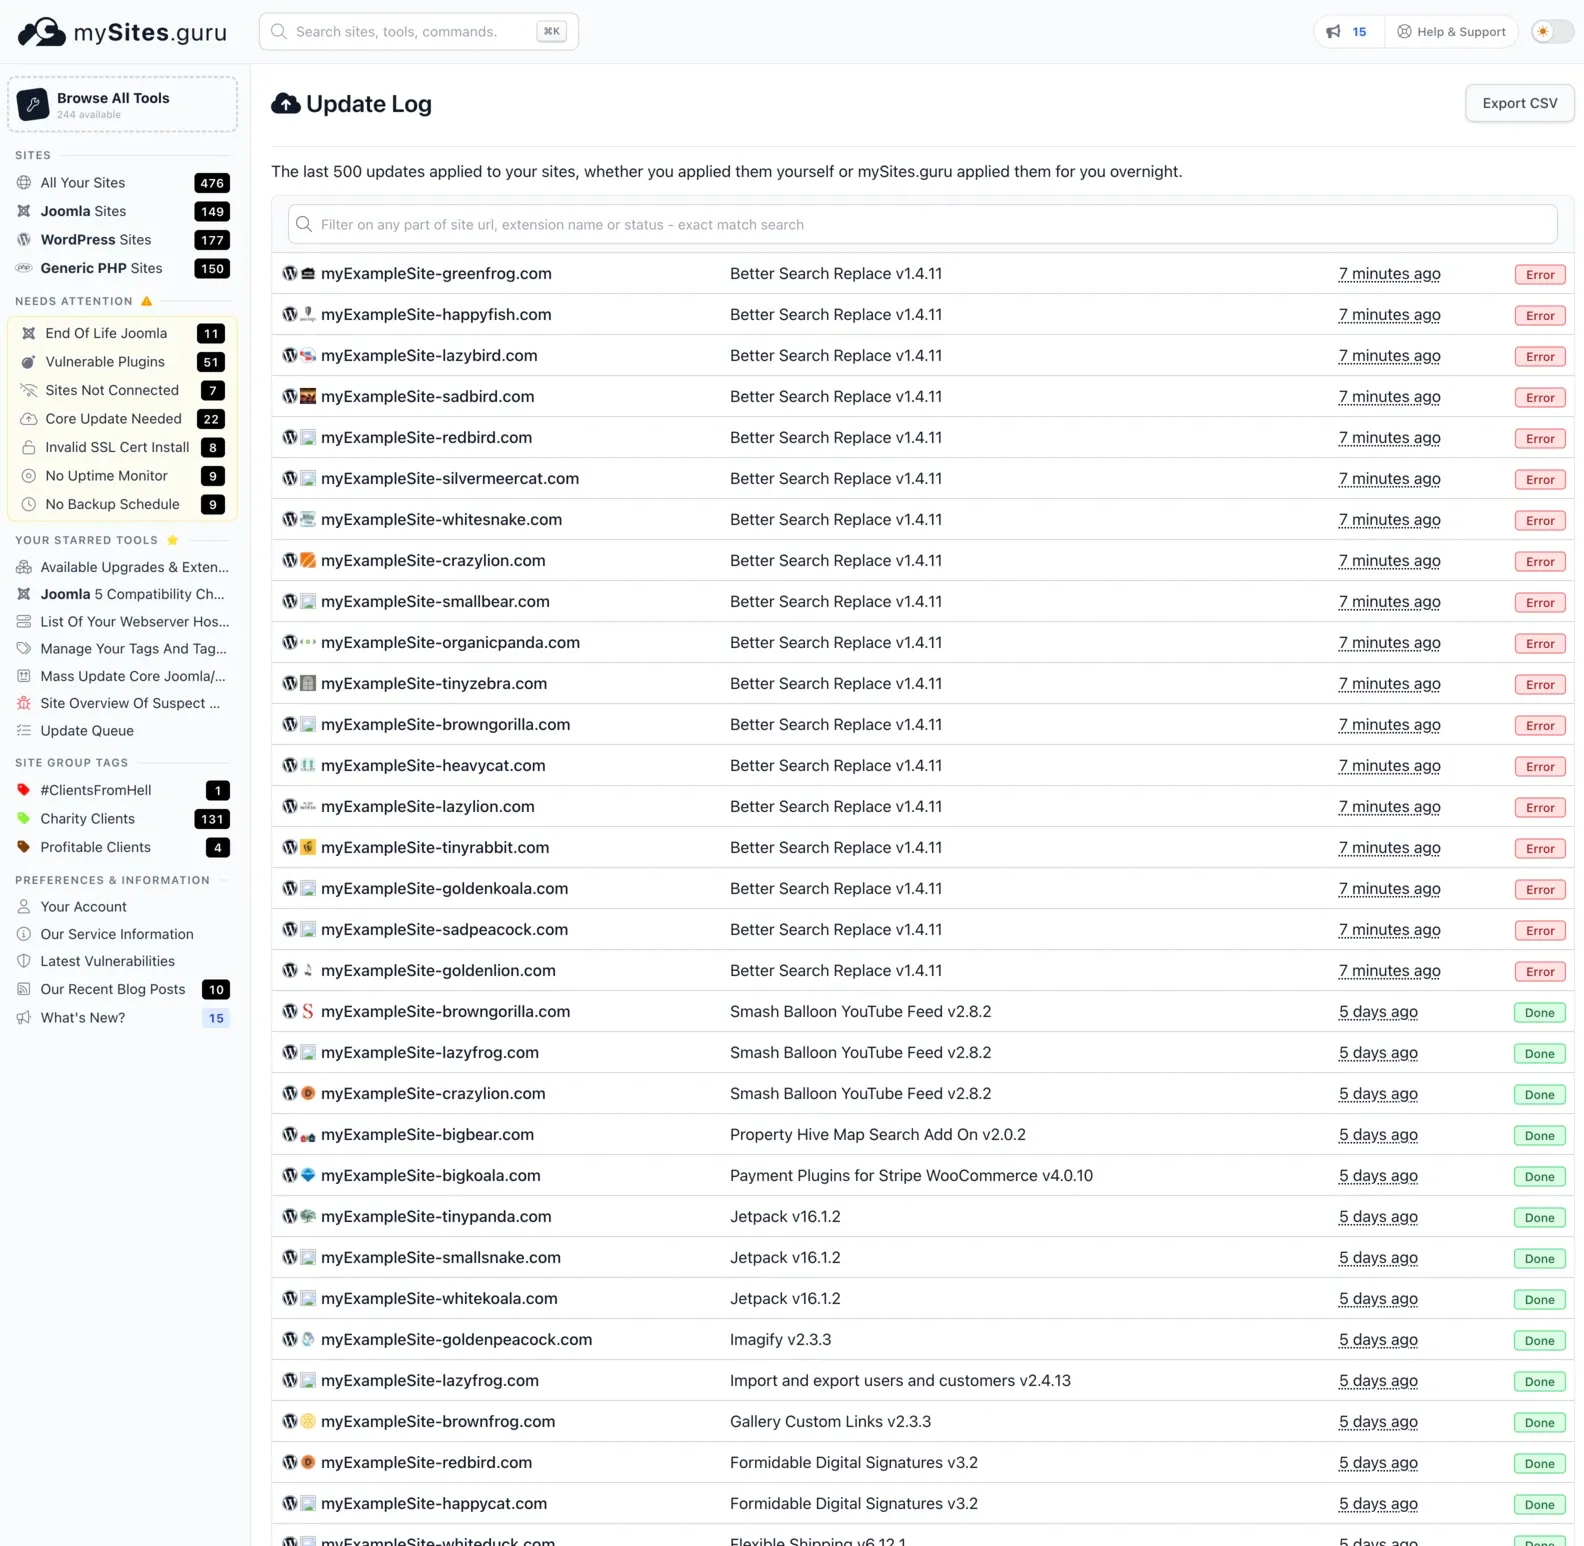Click the favicon beside myExampleSite-crazylion.com Better Search Replace
Screen dimensions: 1584x1546
tap(309, 560)
